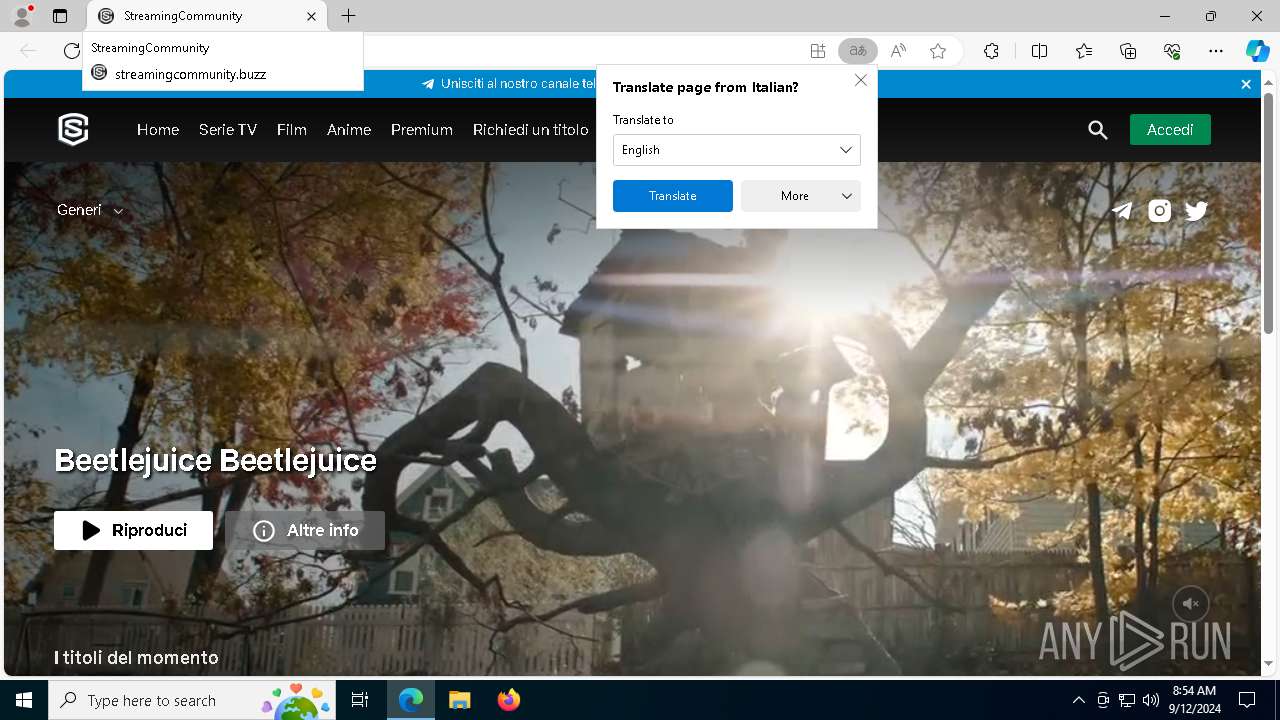Viewport: 1280px width, 720px height.
Task: Open the Serie TV section
Action: [x=228, y=130]
